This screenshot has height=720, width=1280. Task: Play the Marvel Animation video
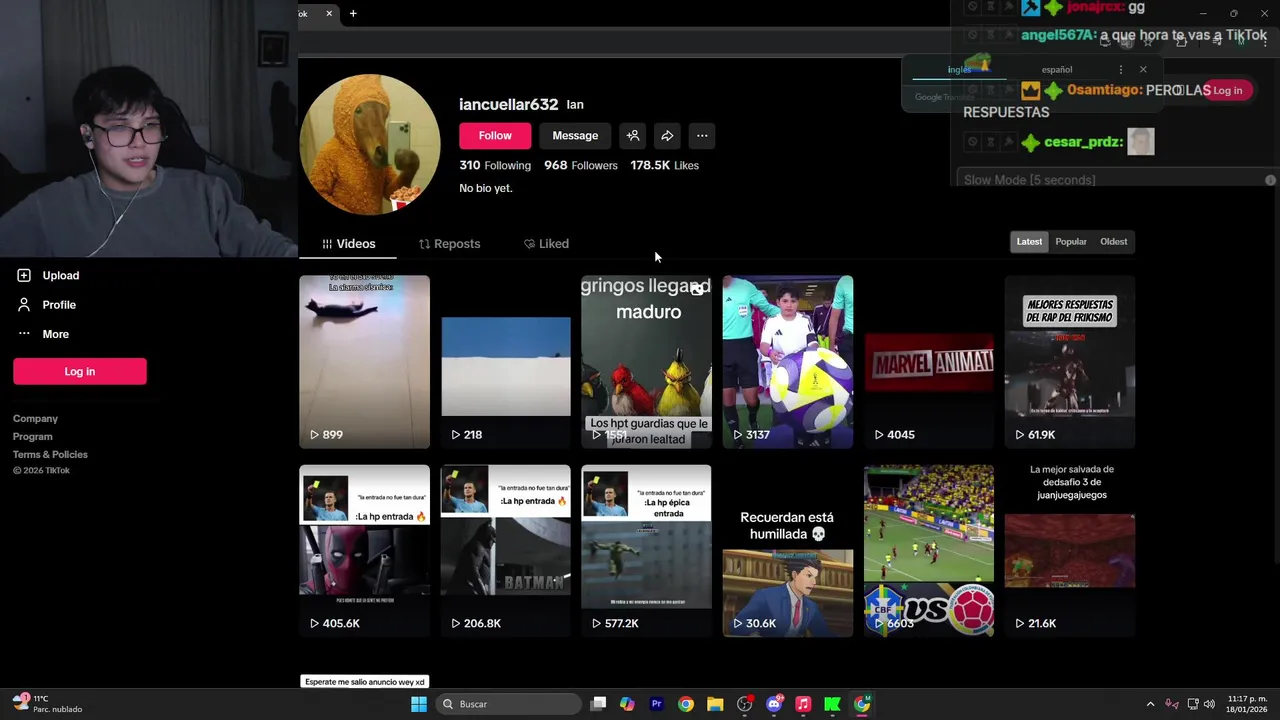point(929,362)
